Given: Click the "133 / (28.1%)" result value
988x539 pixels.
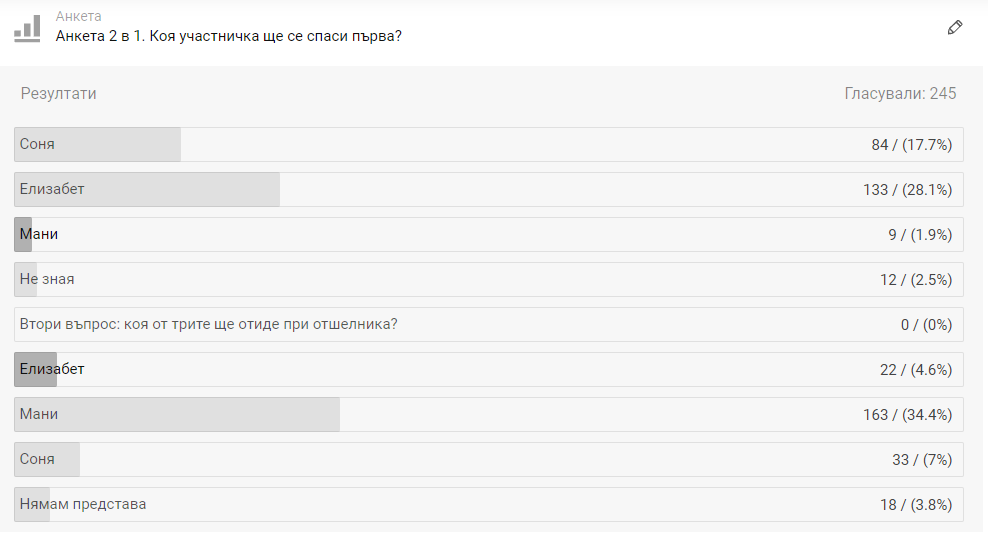Looking at the screenshot, I should point(907,189).
